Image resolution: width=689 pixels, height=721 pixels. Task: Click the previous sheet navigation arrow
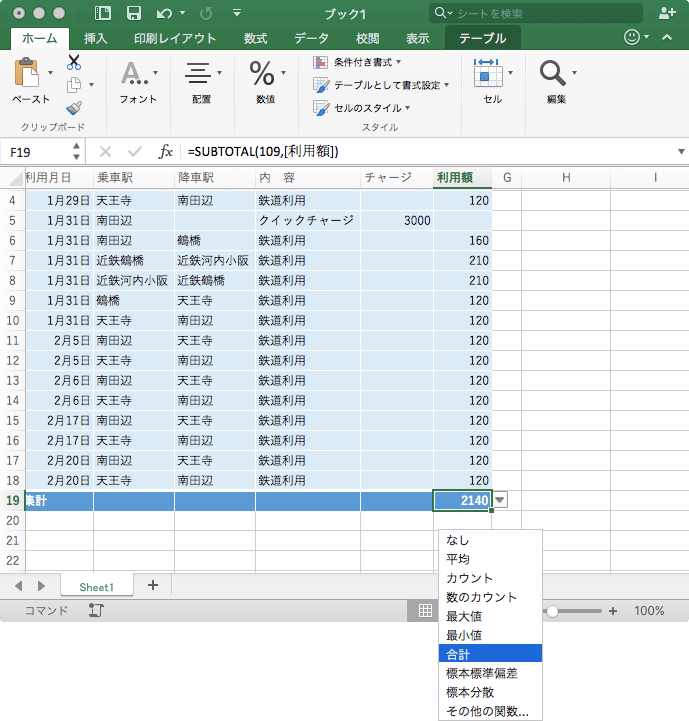[19, 586]
